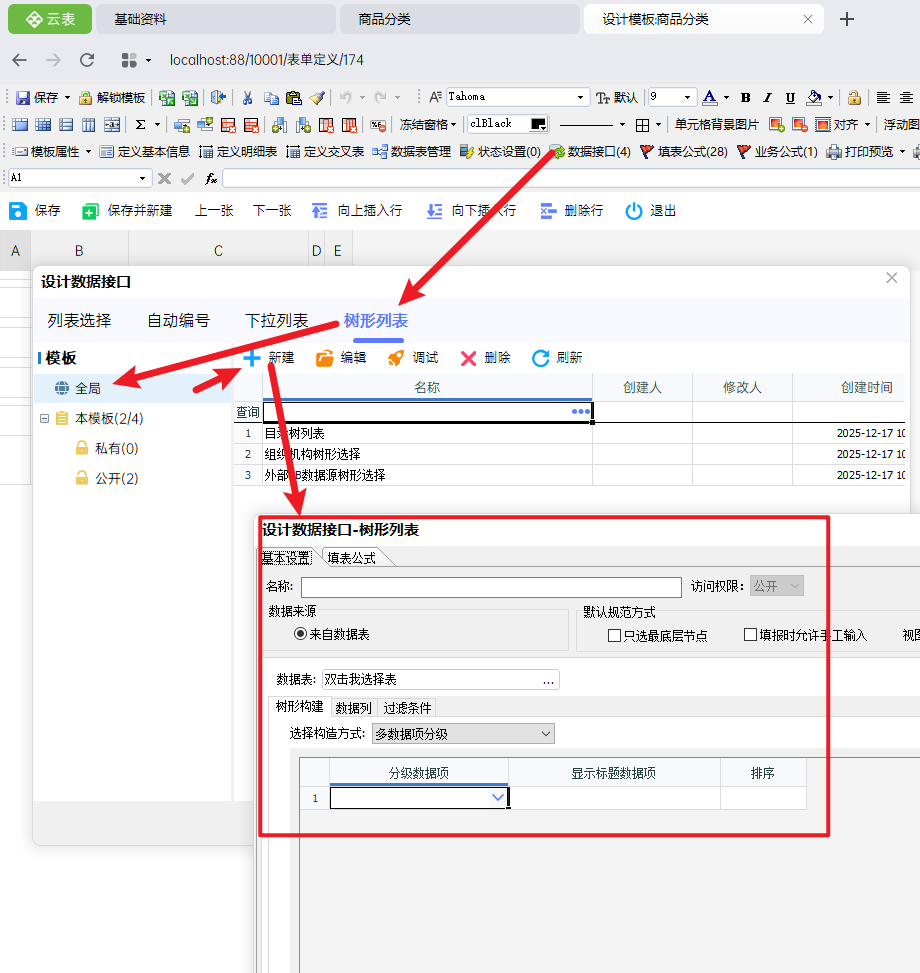Switch to the 列表选择 tab
Image resolution: width=920 pixels, height=973 pixels.
(79, 321)
